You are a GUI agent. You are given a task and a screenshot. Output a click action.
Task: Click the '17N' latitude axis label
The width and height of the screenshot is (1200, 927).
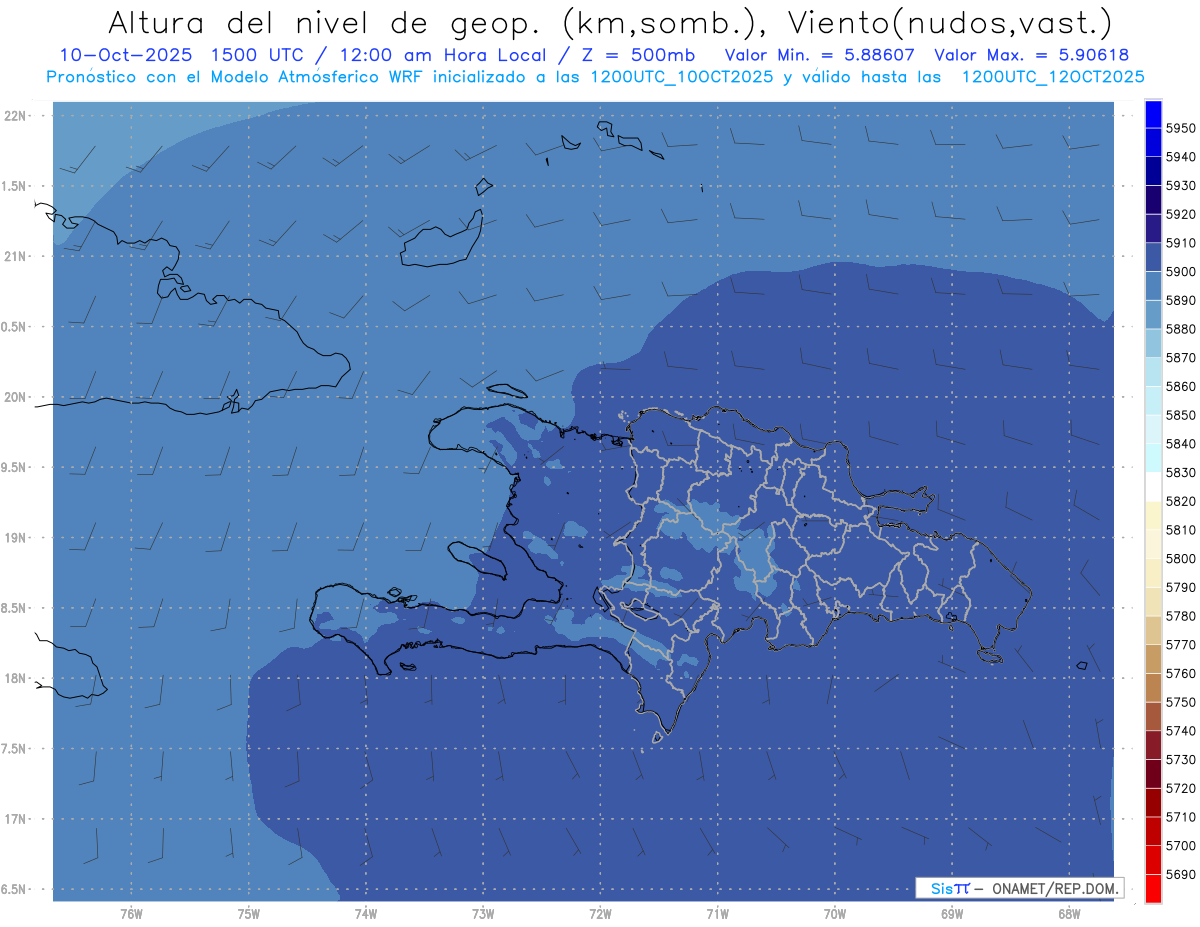click(x=14, y=819)
